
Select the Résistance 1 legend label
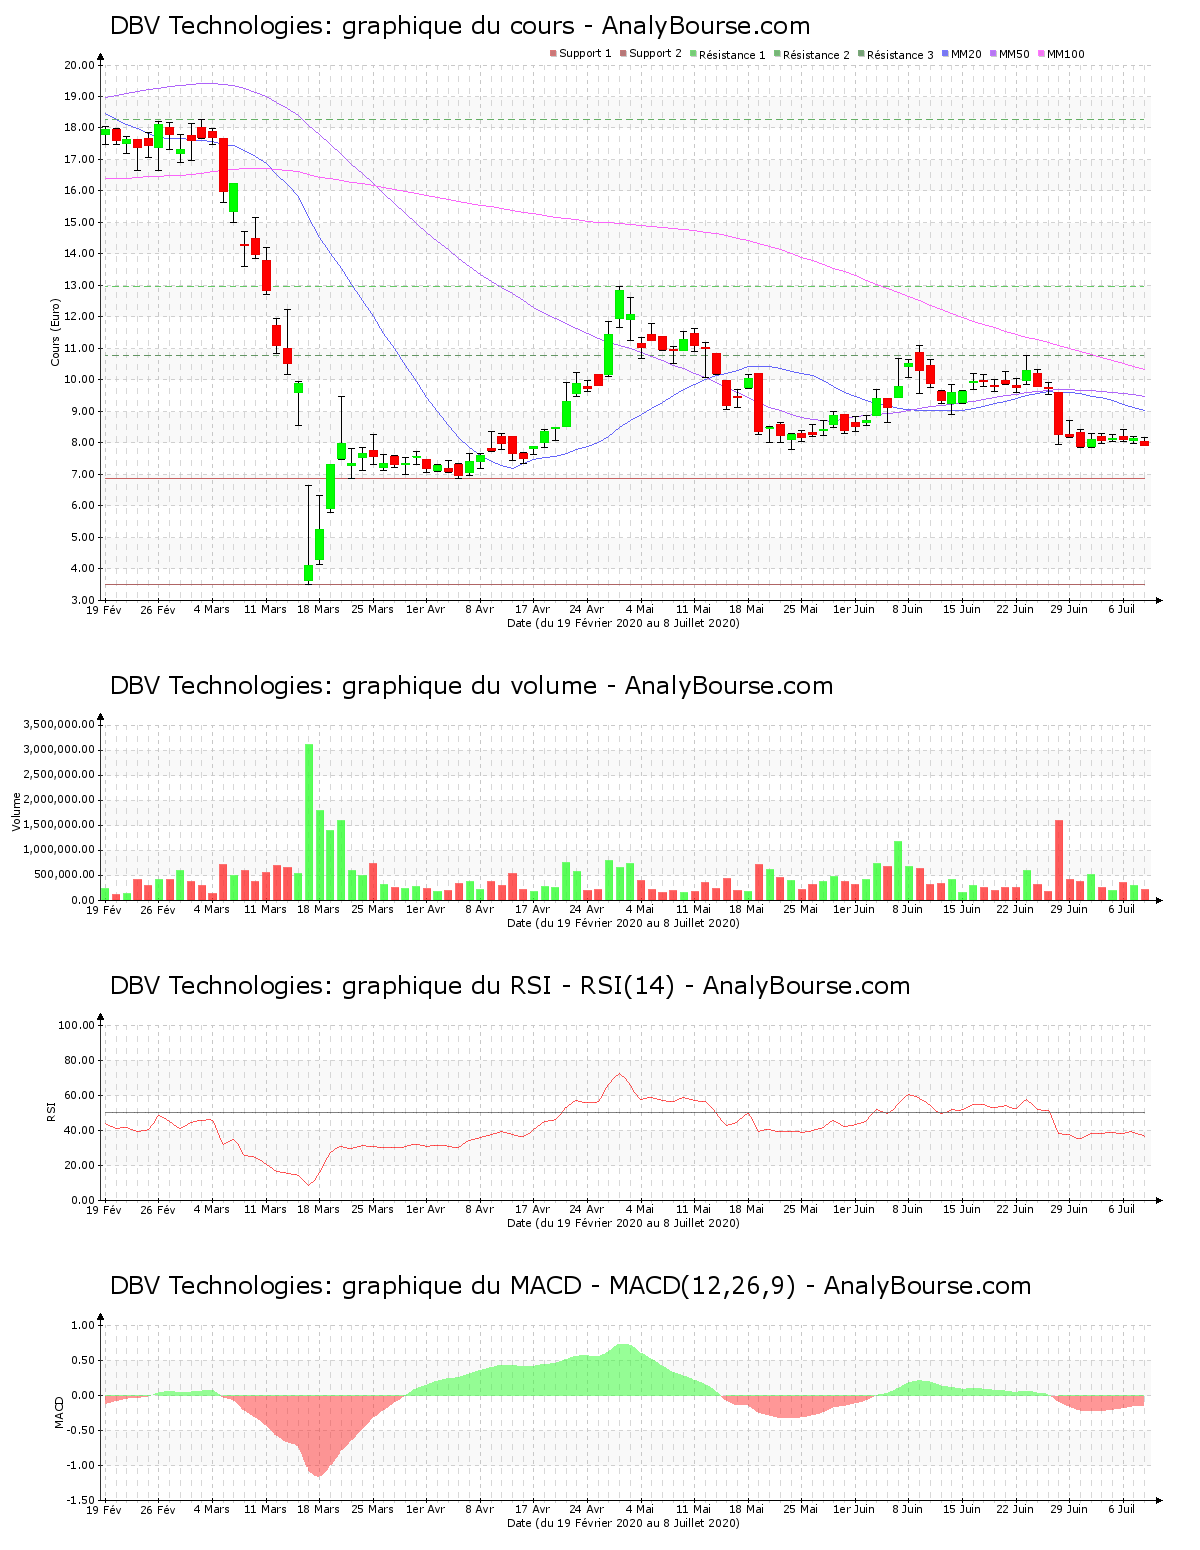(732, 54)
